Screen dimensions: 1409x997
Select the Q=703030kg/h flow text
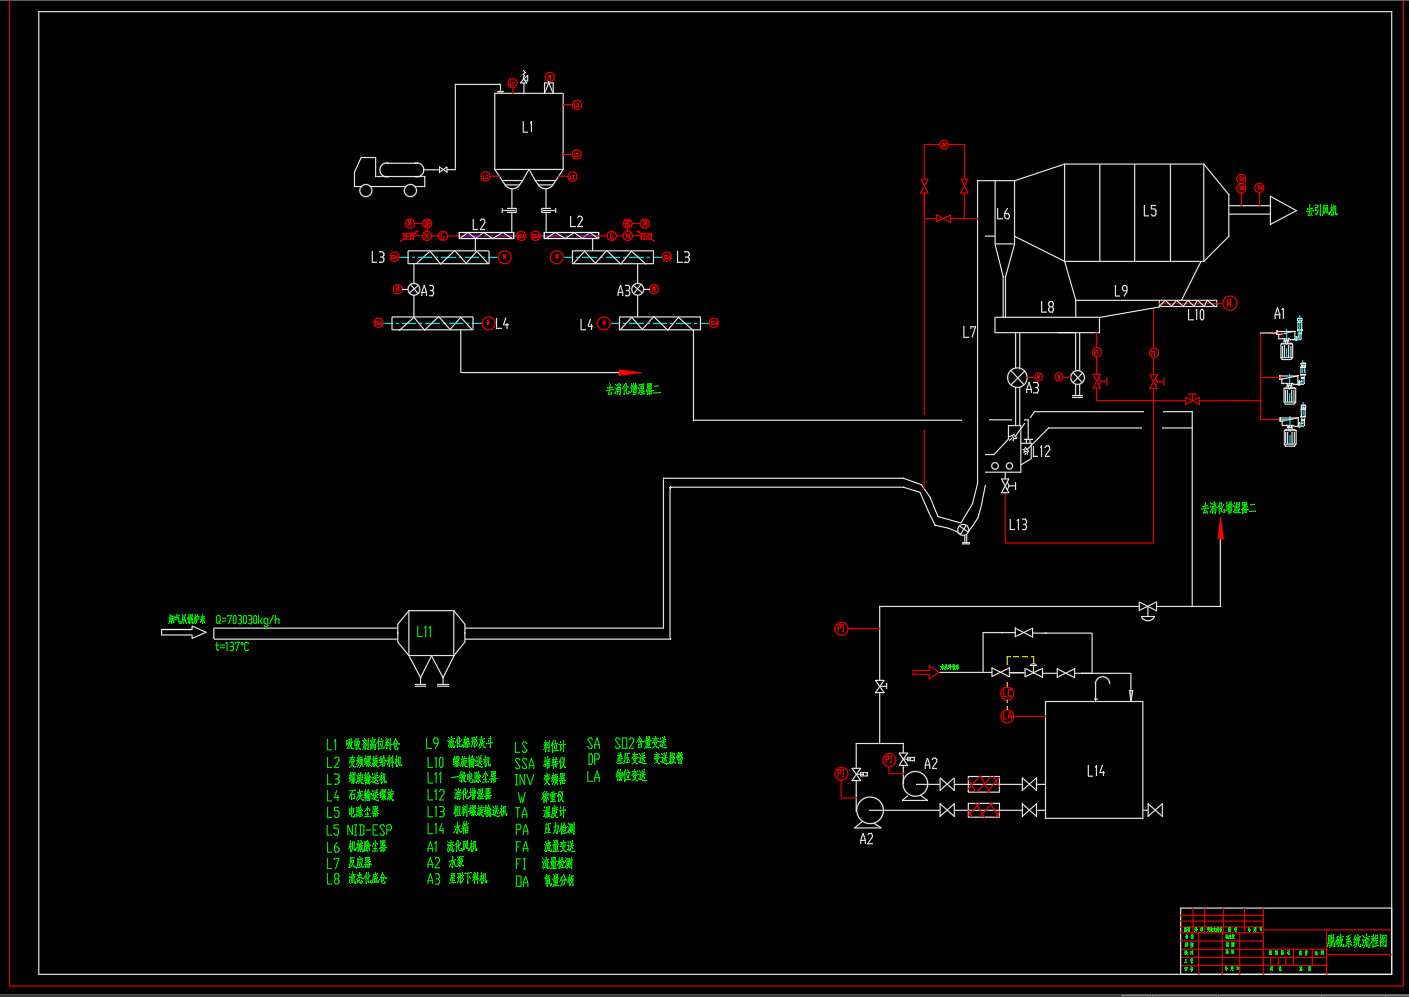[x=248, y=620]
